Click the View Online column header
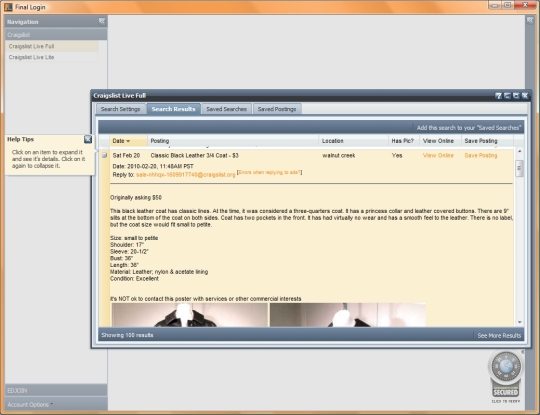The image size is (540, 415). tap(440, 141)
